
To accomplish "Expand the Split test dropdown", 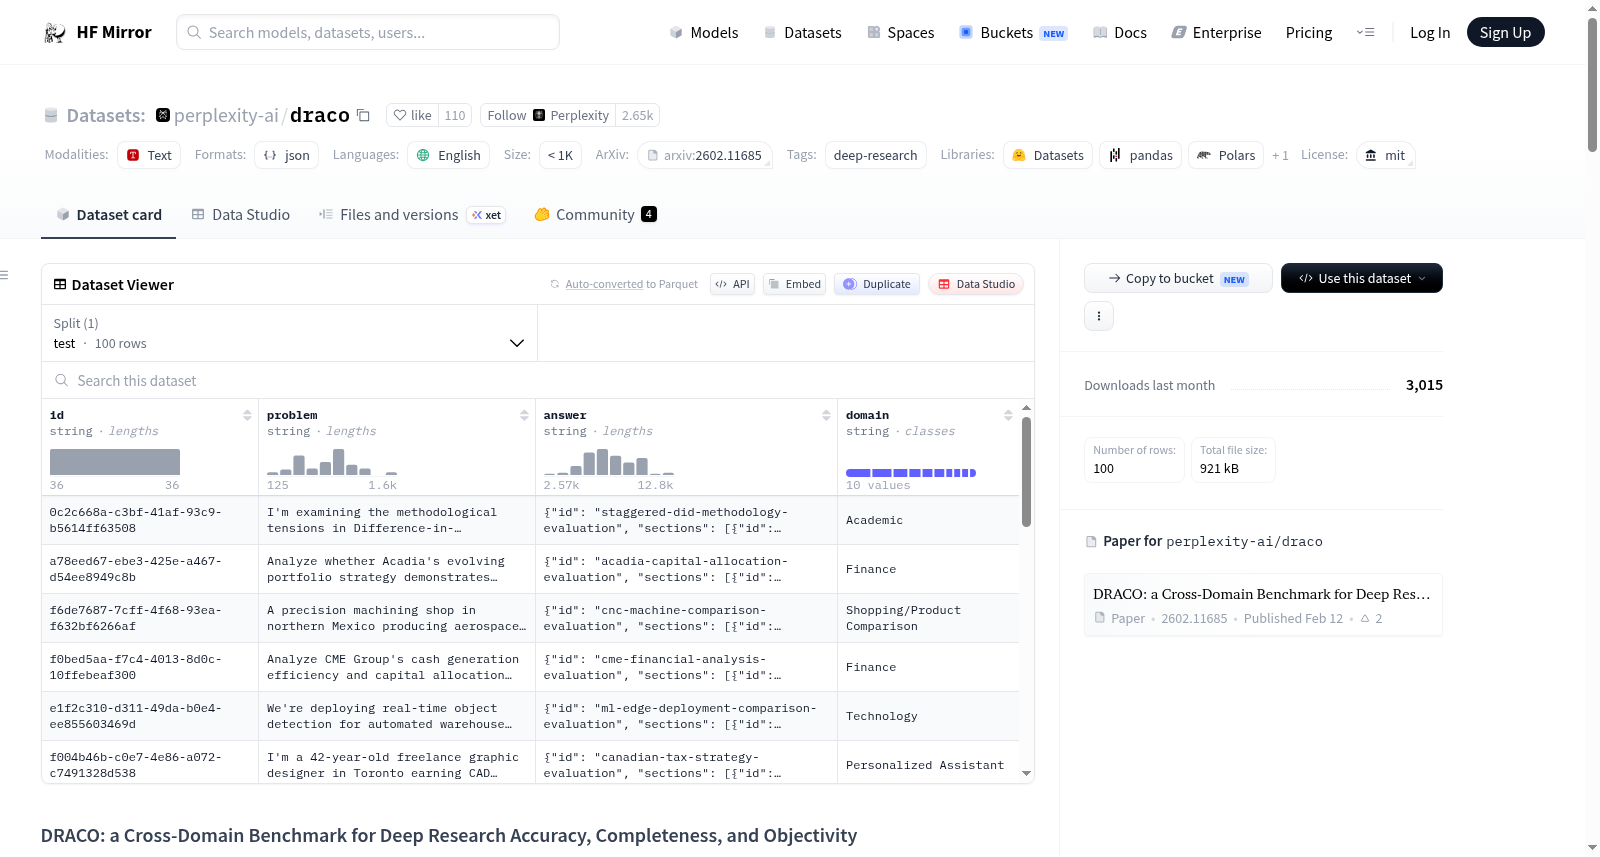I will pos(289,333).
